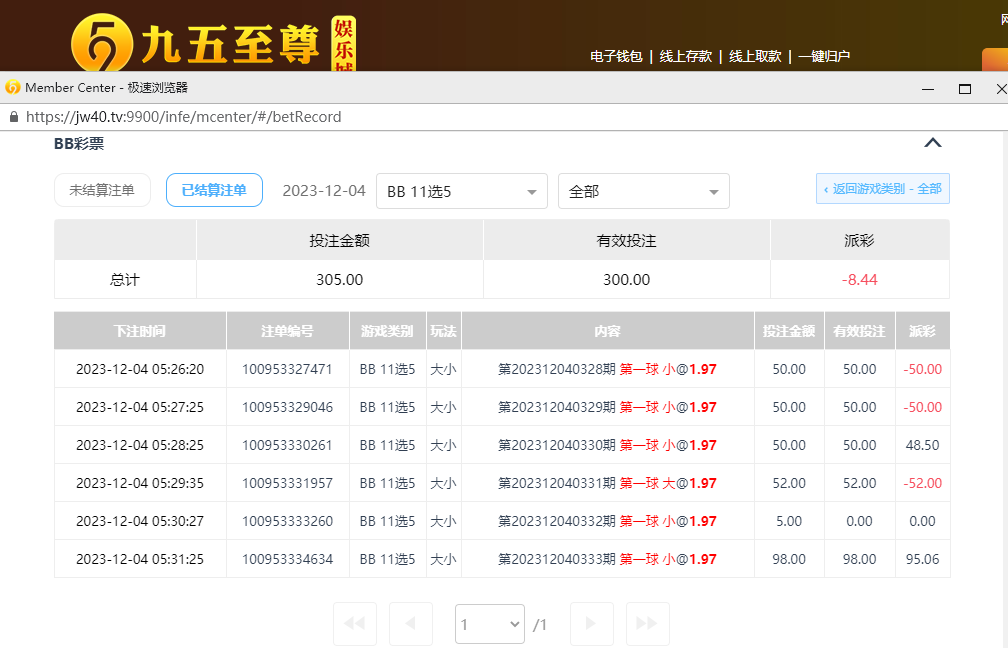Viewport: 1008px width, 648px height.
Task: Minimize the Member Center window
Action: 927,88
